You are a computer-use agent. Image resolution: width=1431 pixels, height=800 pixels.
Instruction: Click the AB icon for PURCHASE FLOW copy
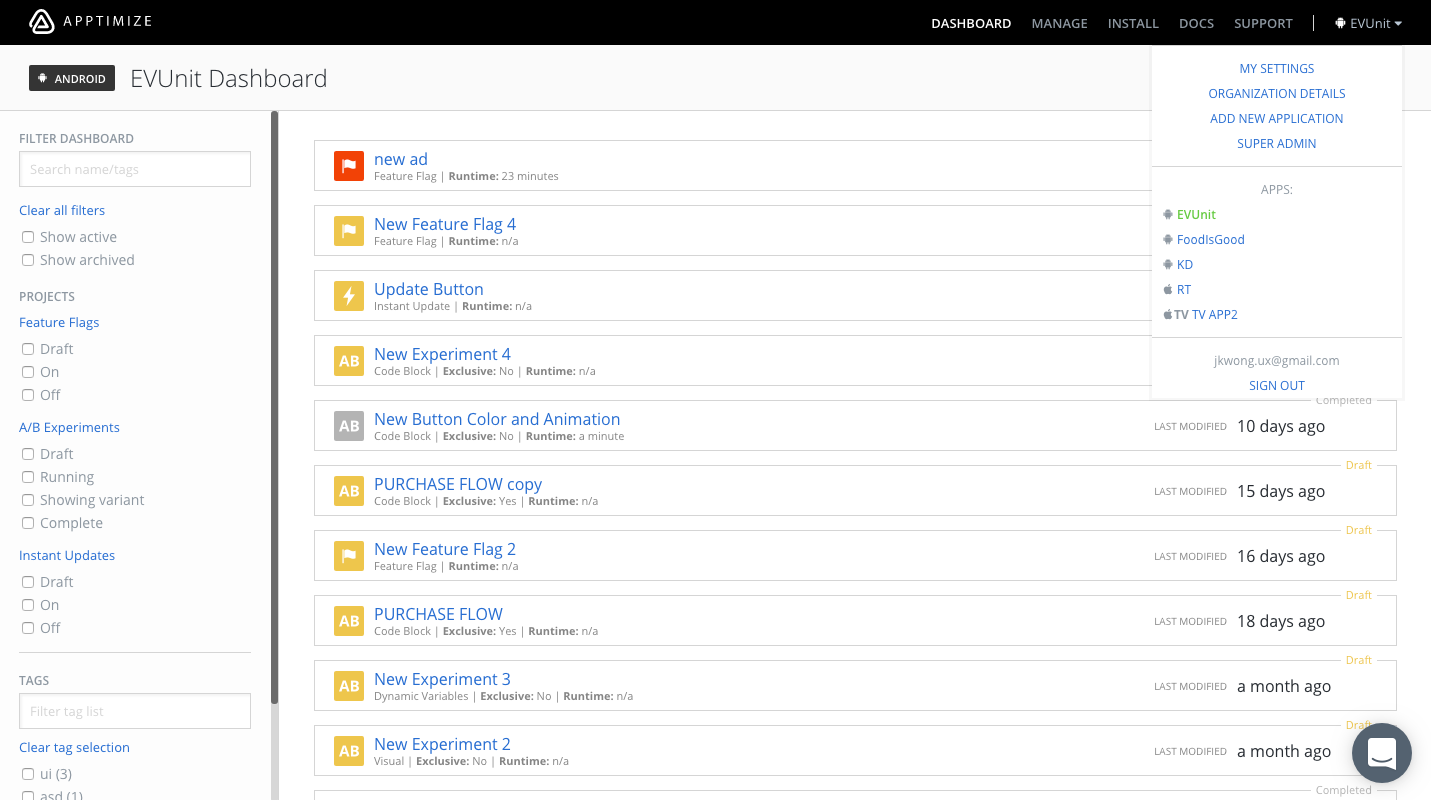coord(349,491)
